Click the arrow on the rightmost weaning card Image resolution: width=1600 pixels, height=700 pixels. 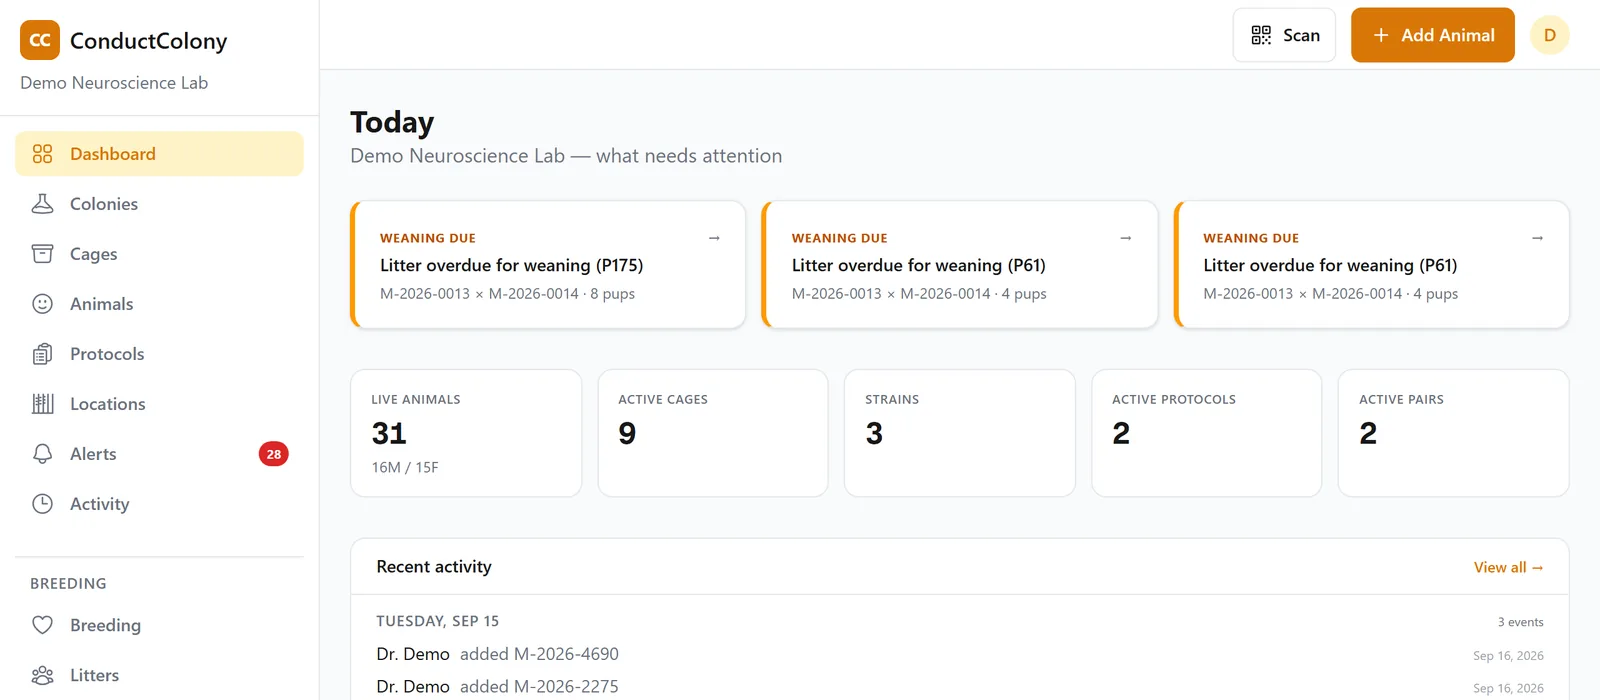coord(1538,238)
